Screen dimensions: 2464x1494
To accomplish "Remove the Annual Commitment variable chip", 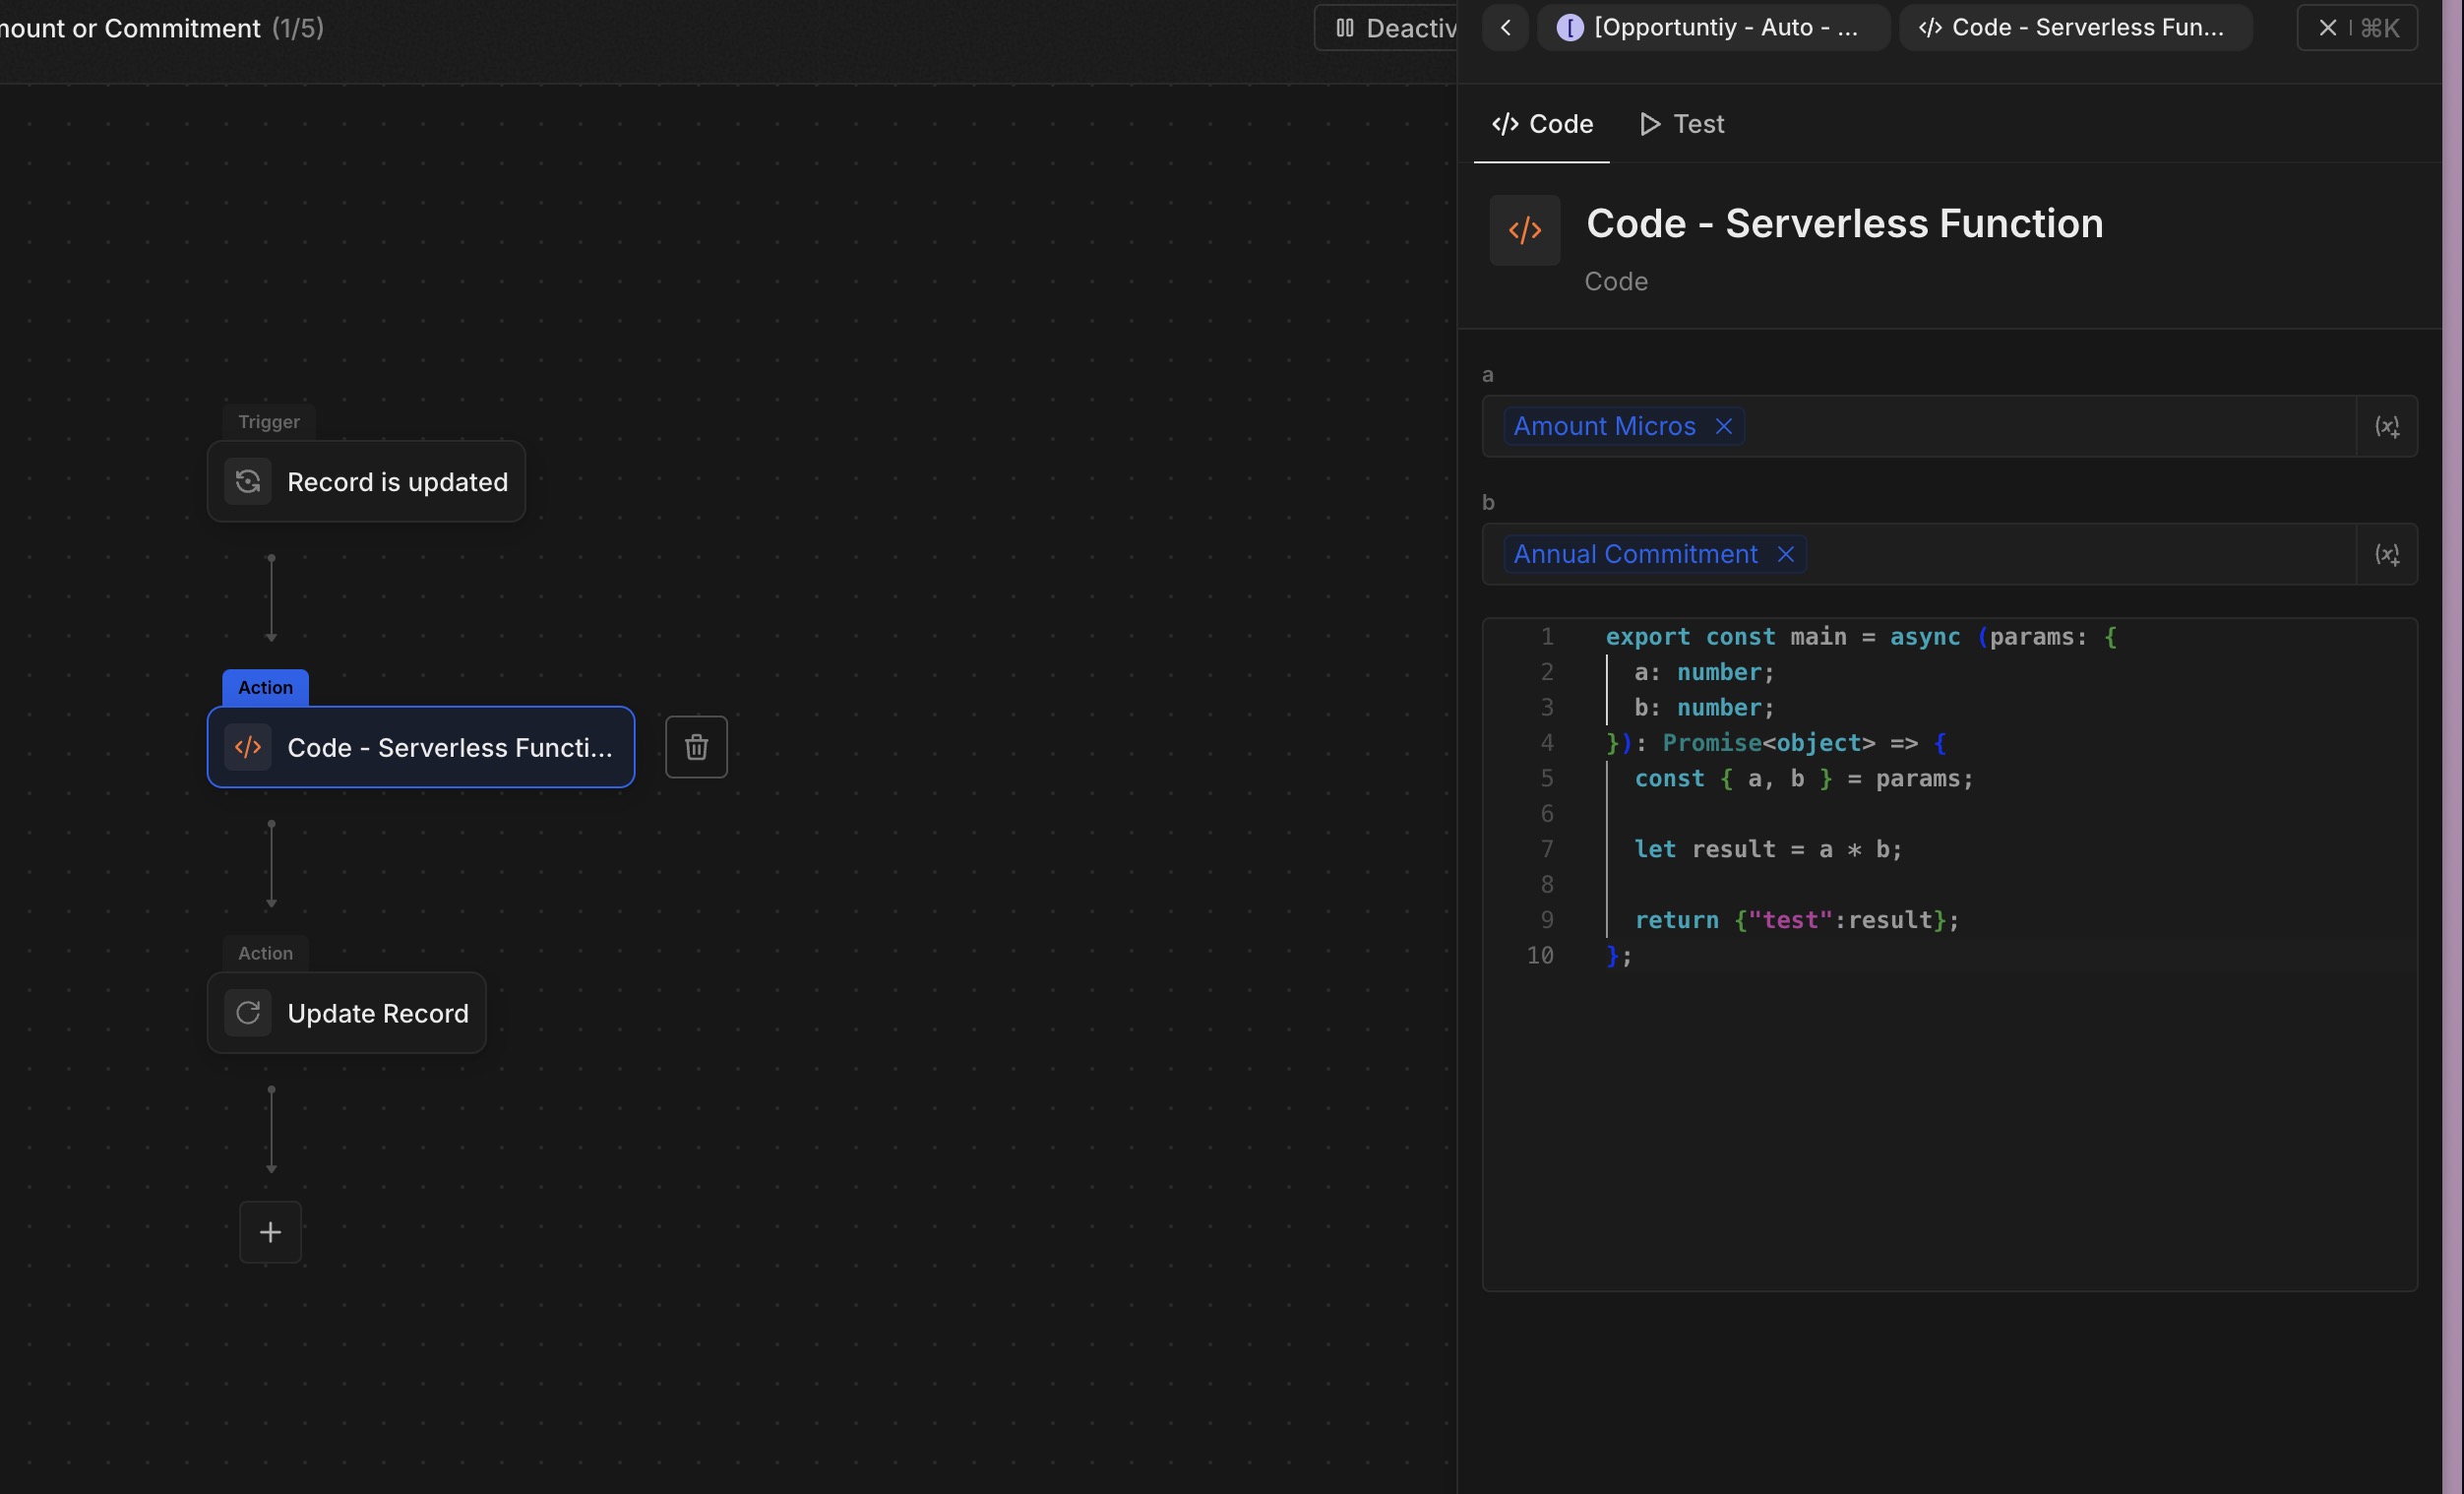I will click(1785, 554).
